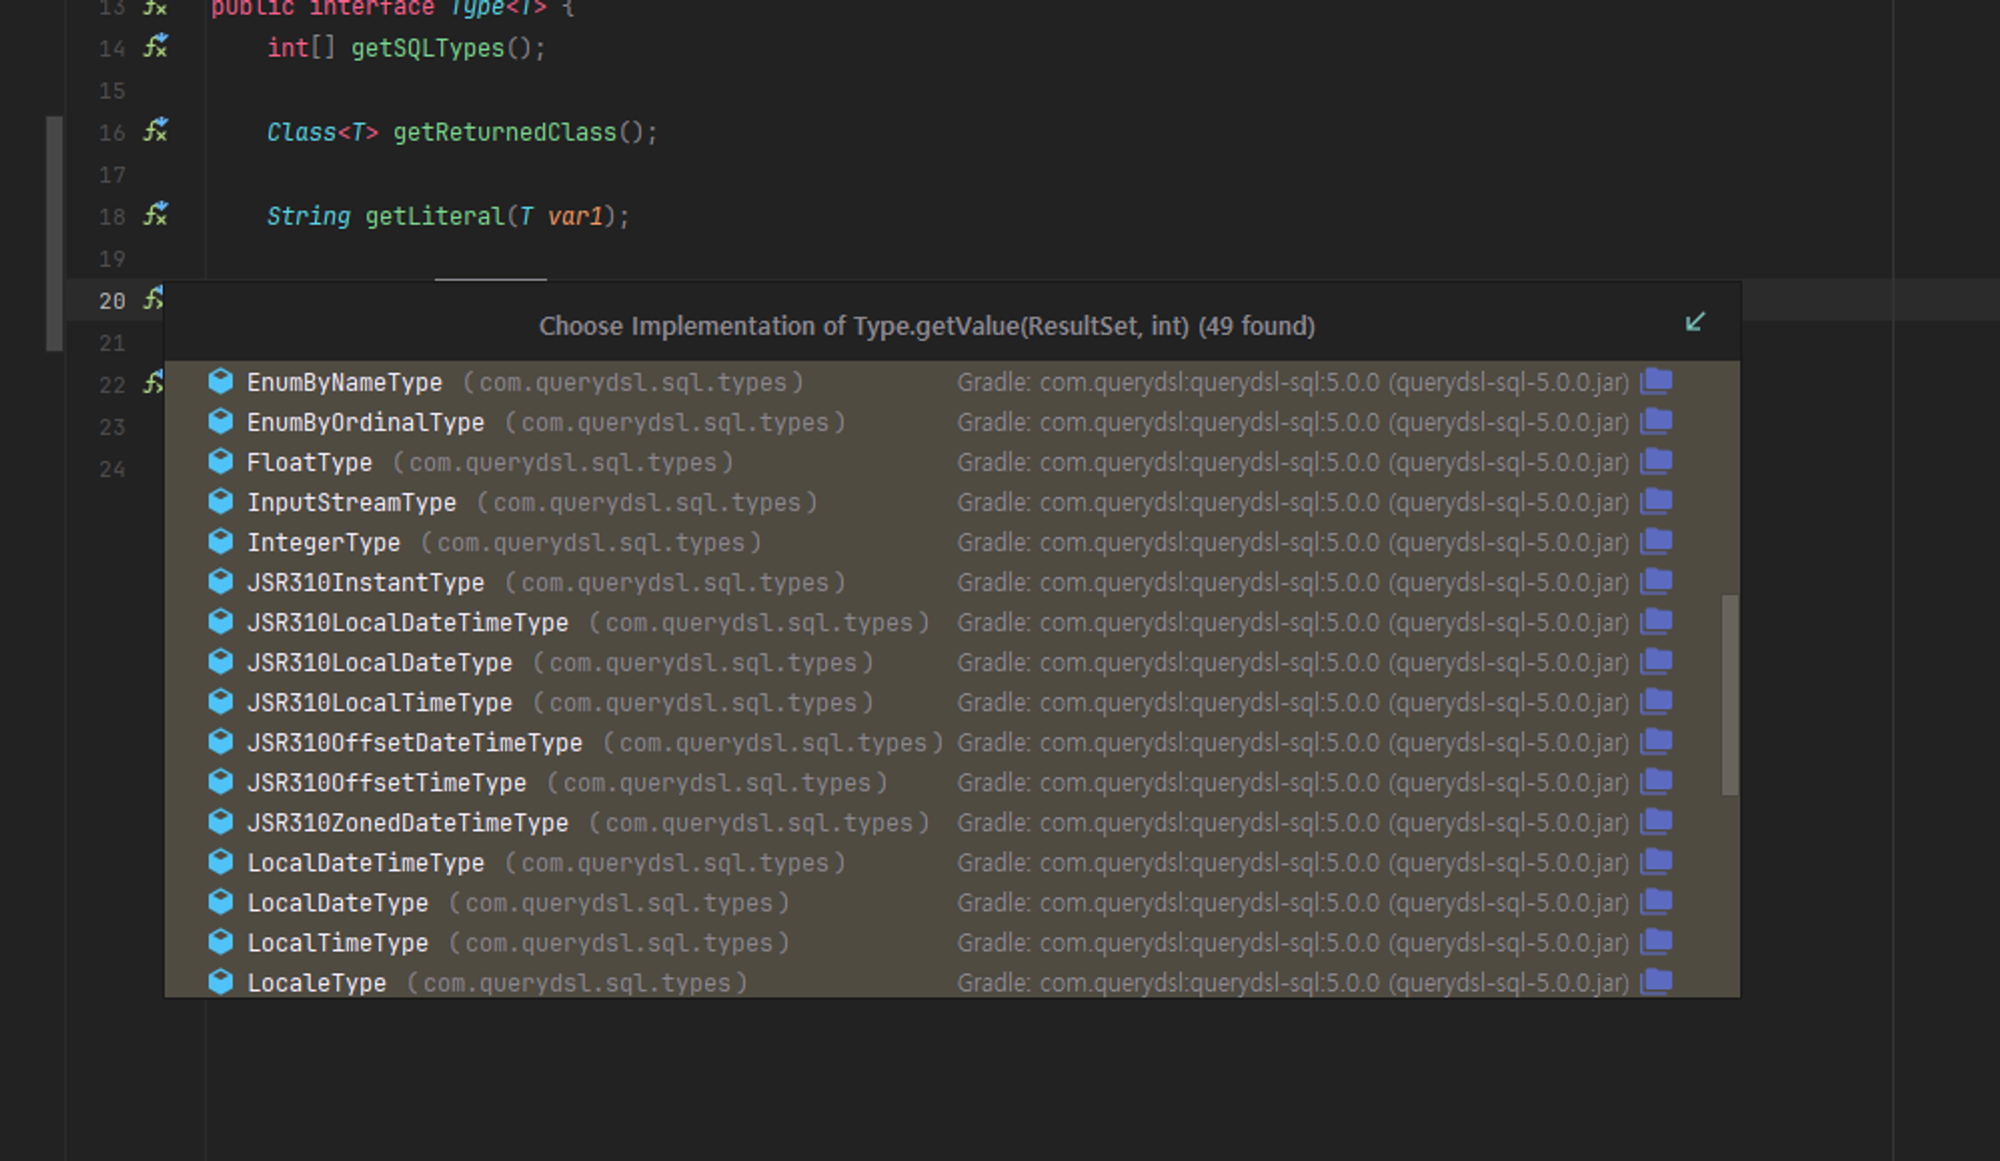Screen dimensions: 2000x1161
Task: Click the getSQLTypes method declaration
Action: 427,48
